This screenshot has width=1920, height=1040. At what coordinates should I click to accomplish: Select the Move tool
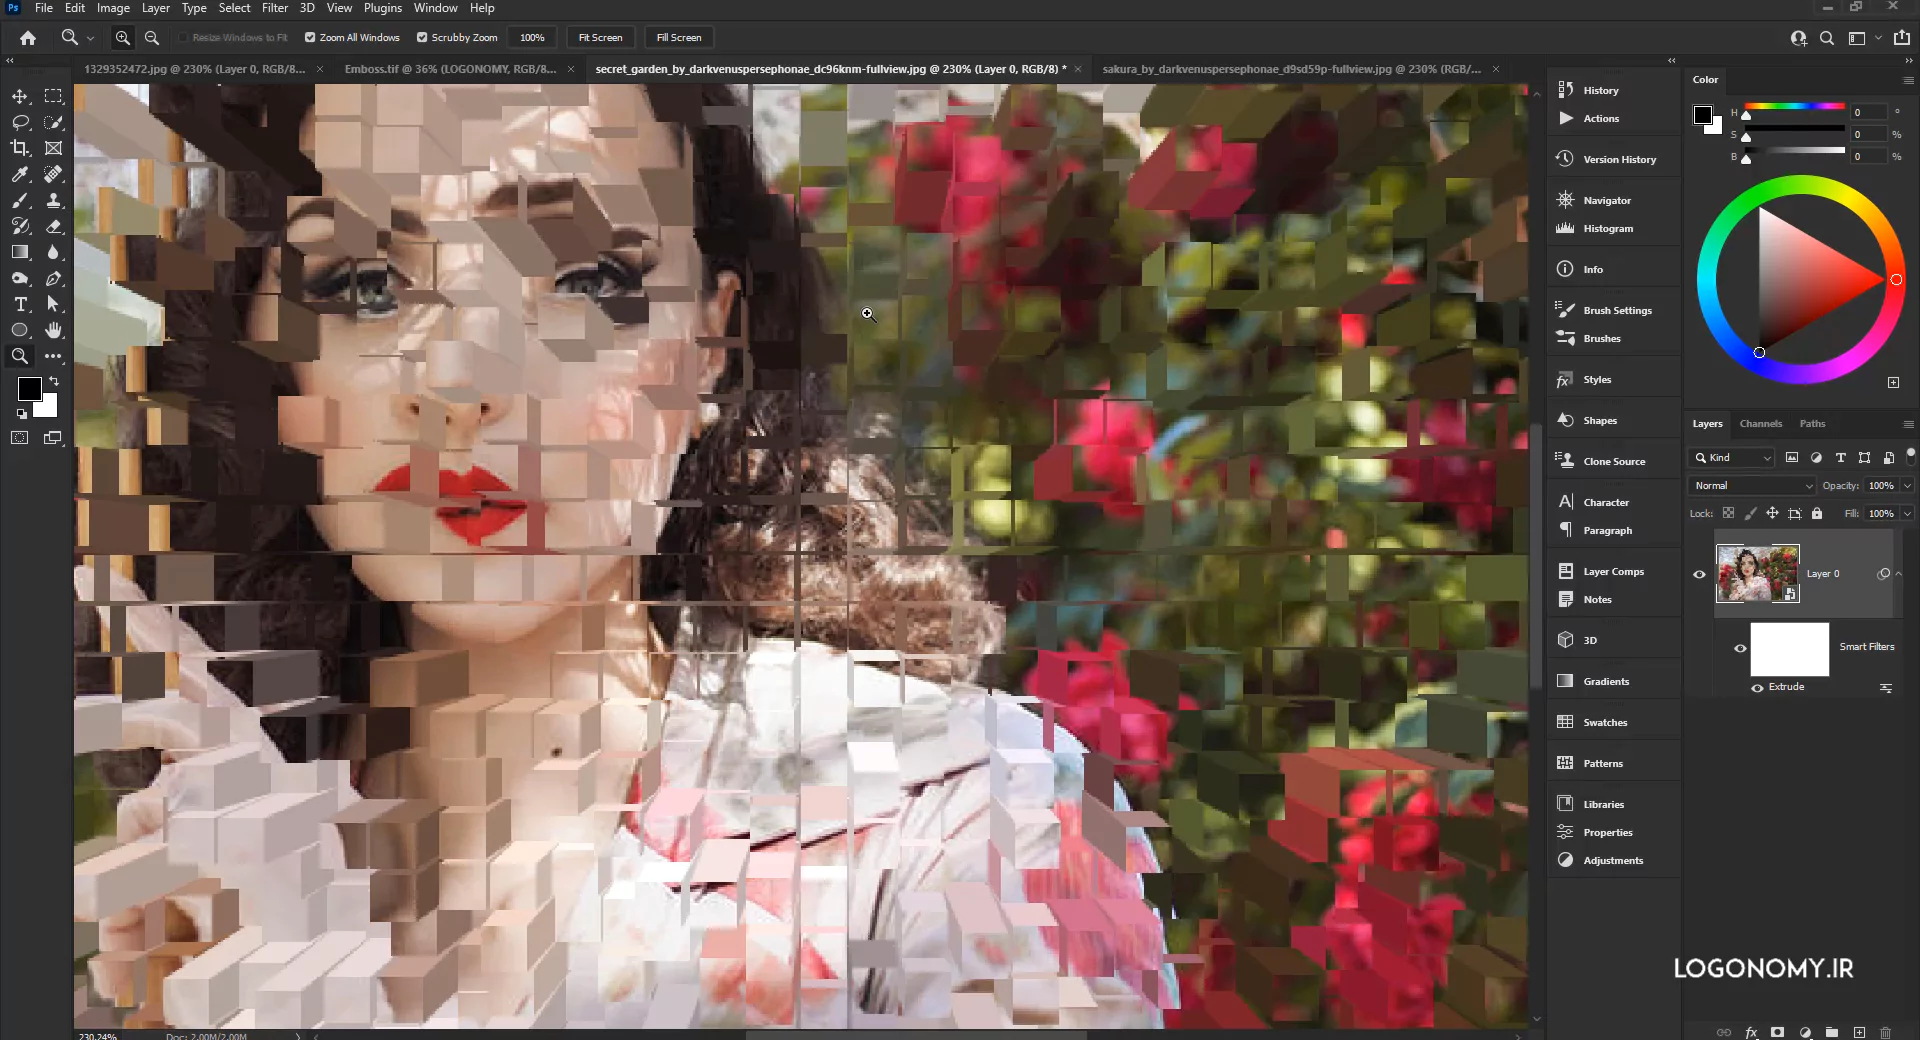[x=20, y=96]
